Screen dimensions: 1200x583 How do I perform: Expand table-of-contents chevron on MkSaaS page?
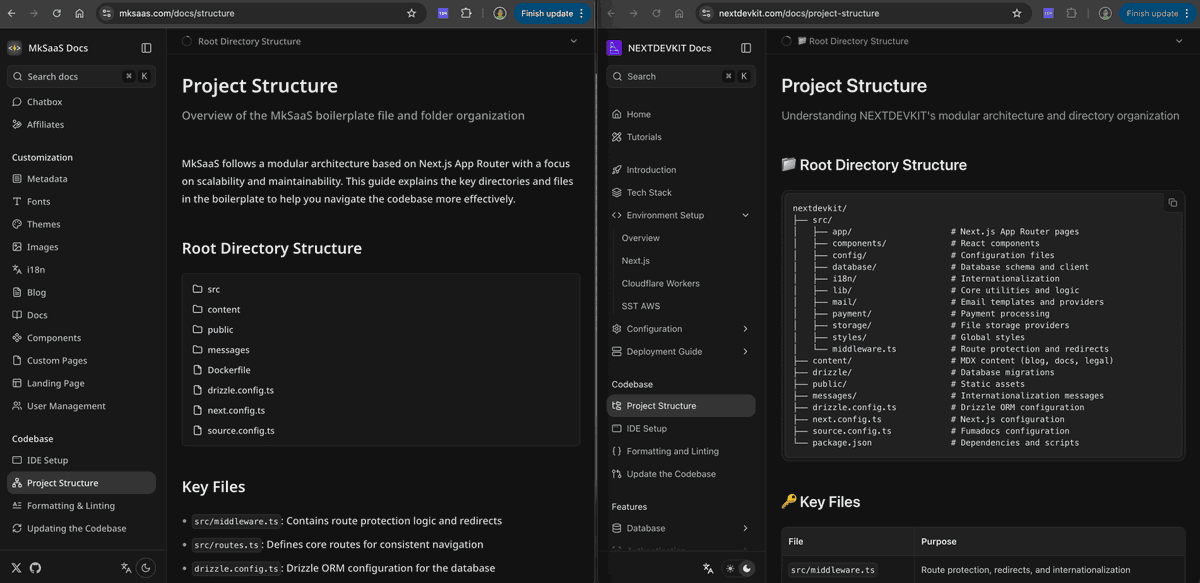click(574, 41)
